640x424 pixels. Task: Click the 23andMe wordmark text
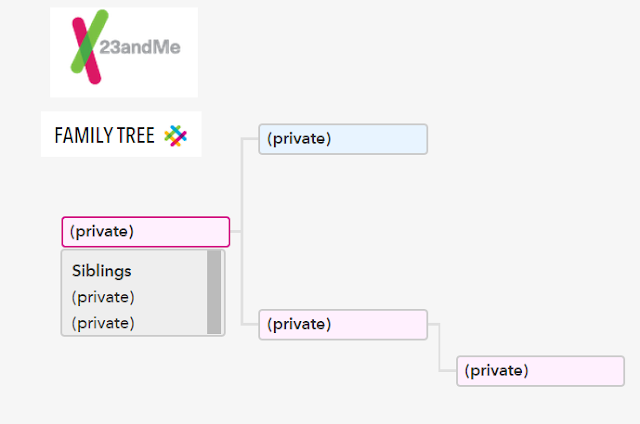point(140,47)
